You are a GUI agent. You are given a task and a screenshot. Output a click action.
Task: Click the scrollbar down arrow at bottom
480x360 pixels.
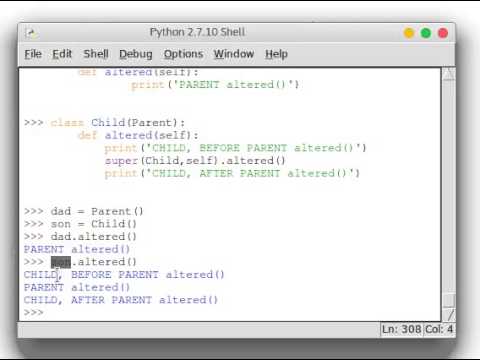tap(449, 315)
